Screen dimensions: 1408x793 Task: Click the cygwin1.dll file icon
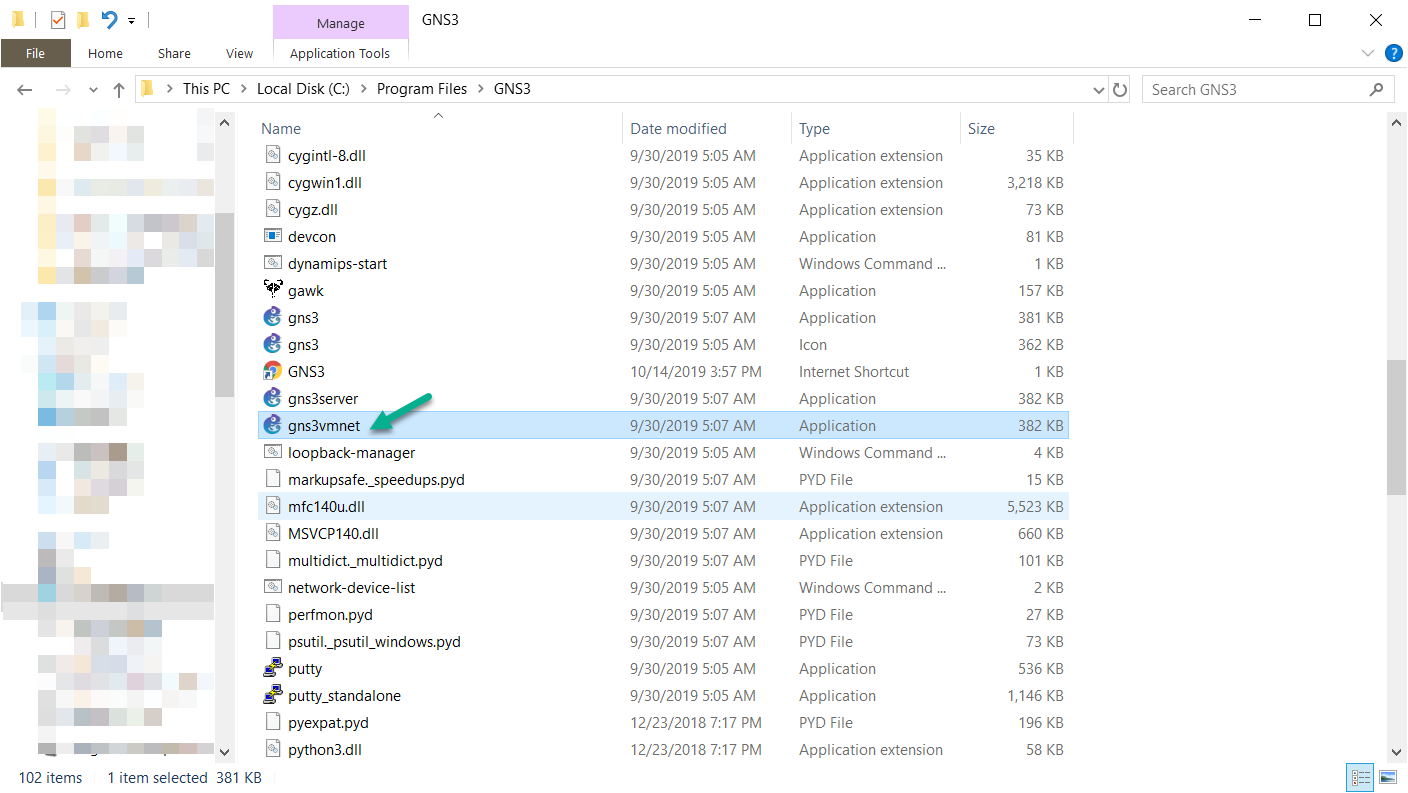273,182
